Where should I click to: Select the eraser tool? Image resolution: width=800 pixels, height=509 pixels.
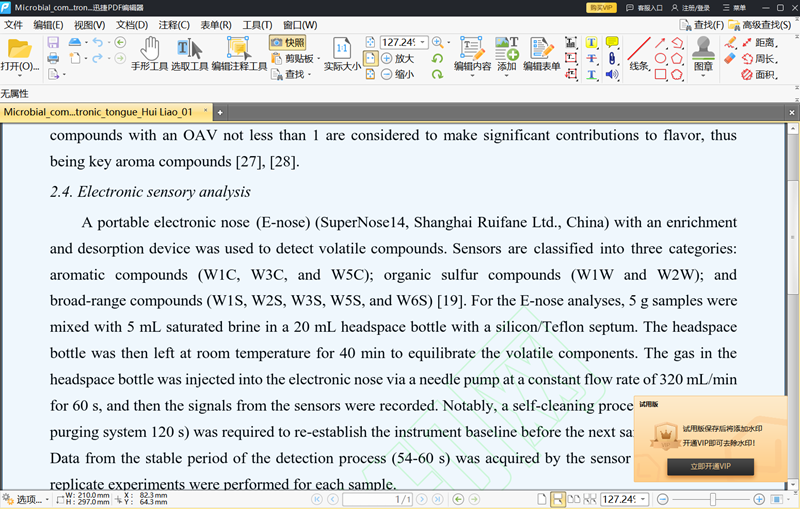pyautogui.click(x=730, y=59)
